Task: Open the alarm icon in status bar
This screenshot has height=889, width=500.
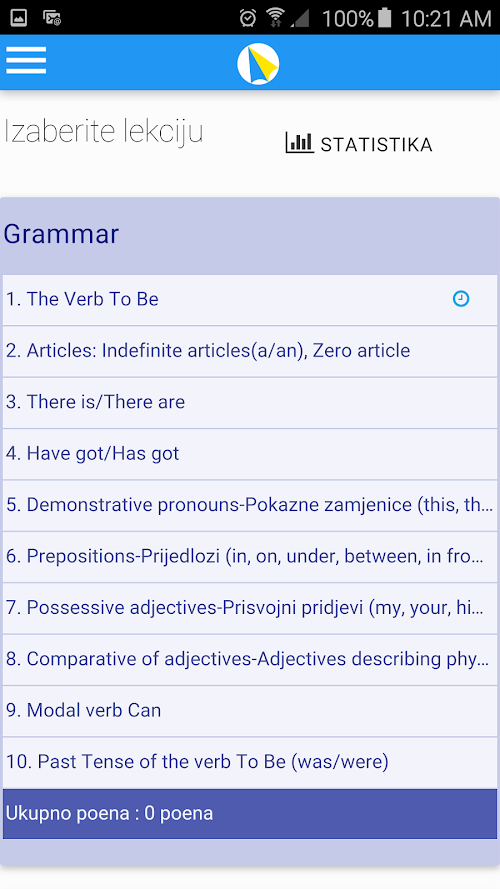Action: click(248, 18)
